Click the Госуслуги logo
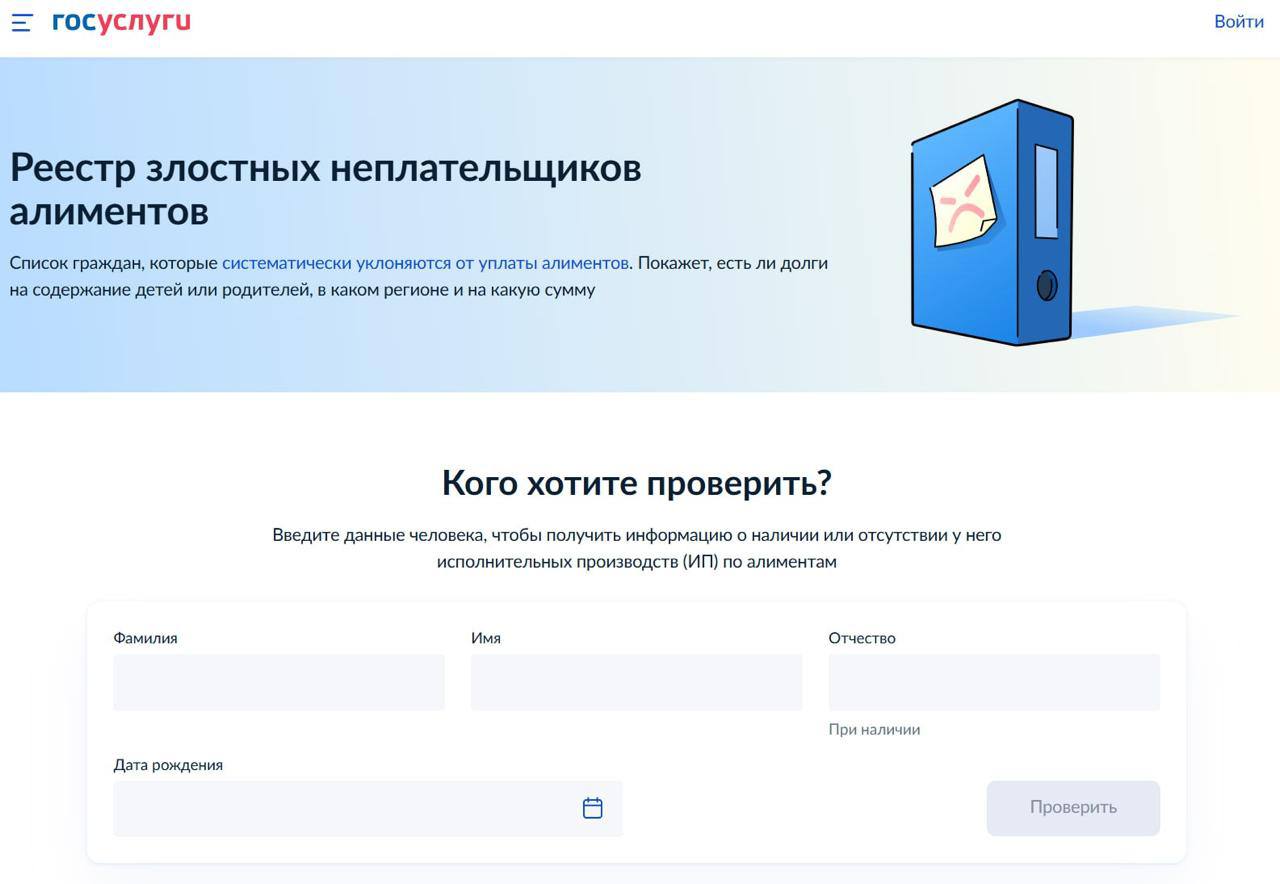 [121, 22]
